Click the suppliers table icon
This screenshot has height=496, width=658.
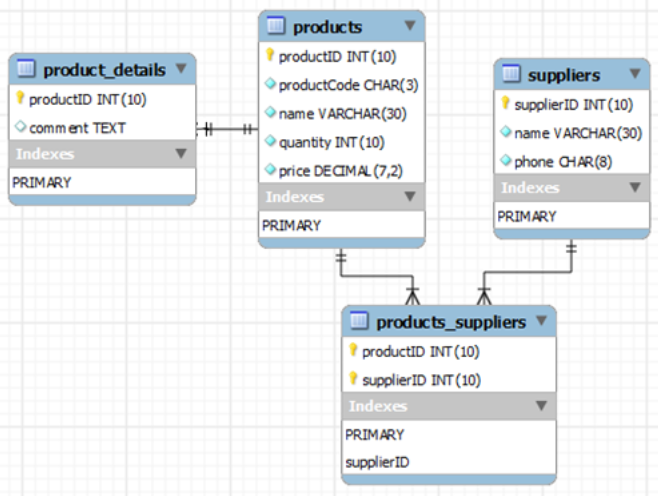(x=511, y=73)
